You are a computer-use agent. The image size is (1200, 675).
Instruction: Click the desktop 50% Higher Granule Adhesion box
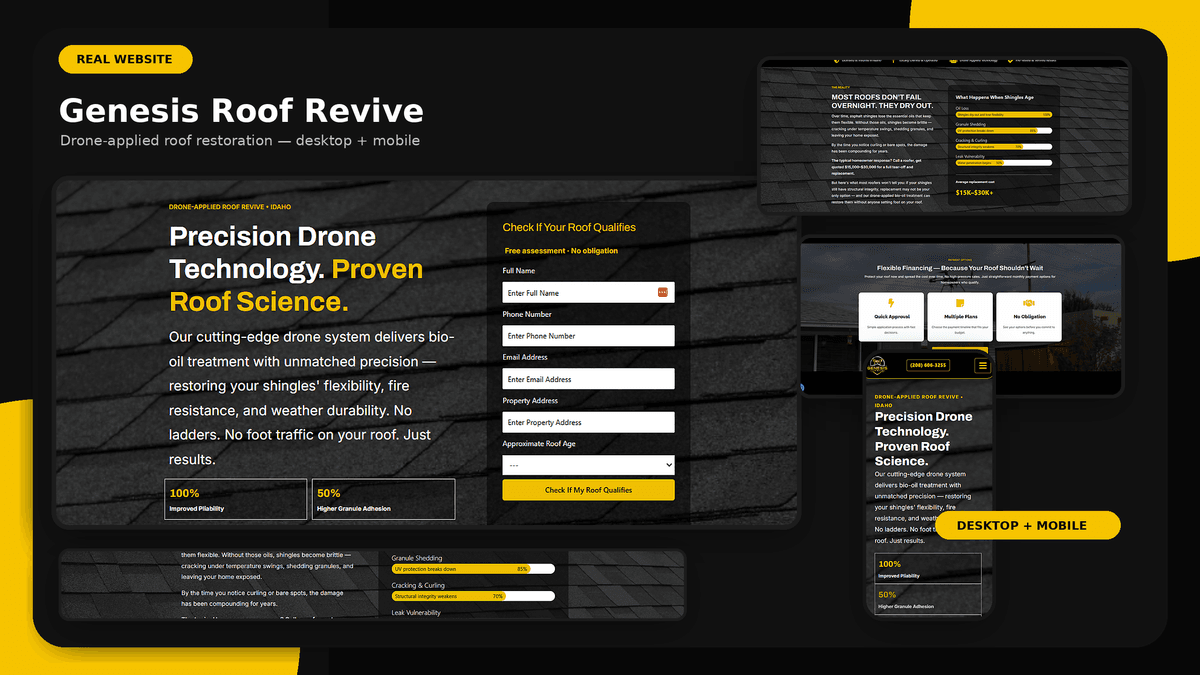[x=383, y=499]
